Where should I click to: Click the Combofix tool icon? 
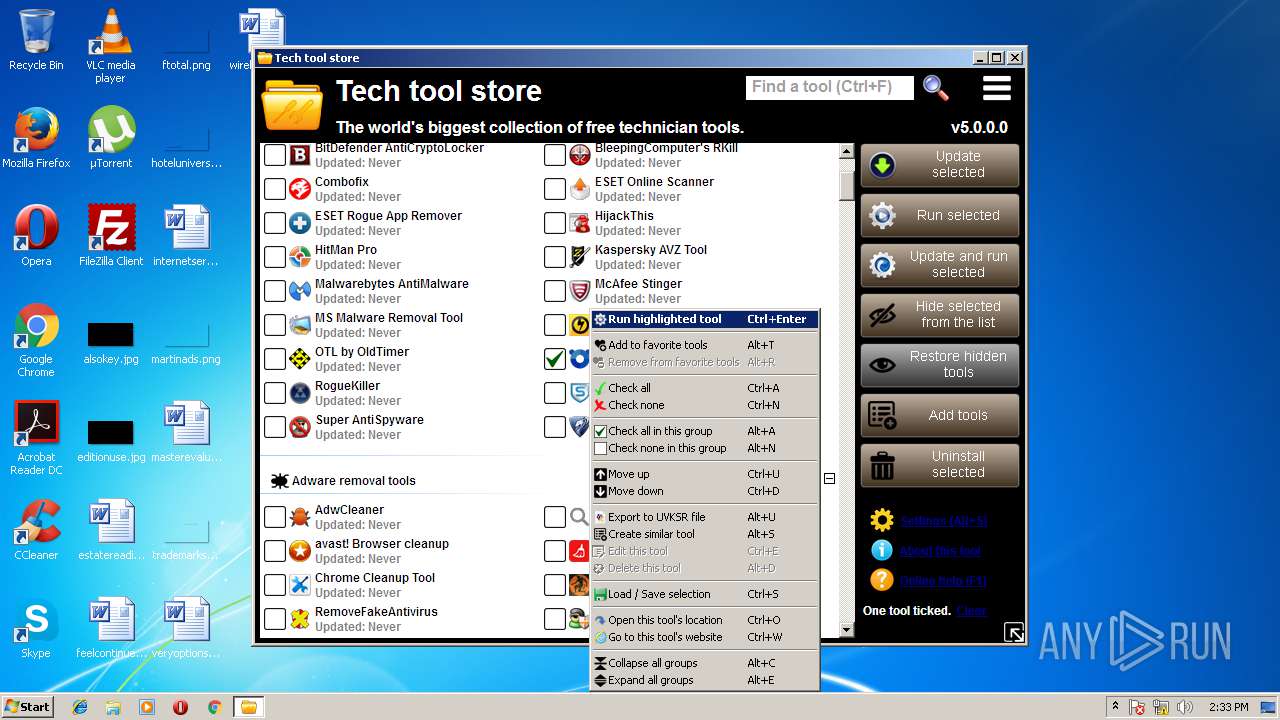tap(299, 189)
